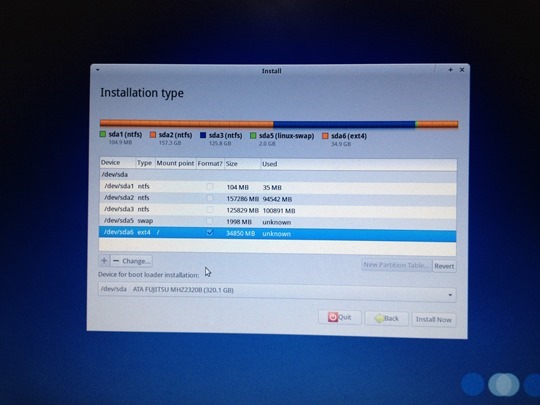The image size is (540, 405).
Task: Click green sda5 (linux-swap) legend swatch
Action: (253, 135)
